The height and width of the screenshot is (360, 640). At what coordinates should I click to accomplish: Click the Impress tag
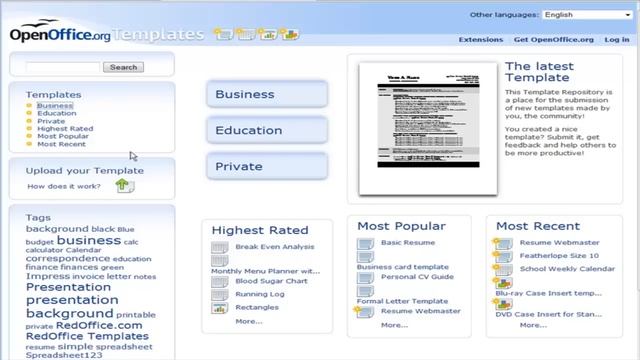[48, 277]
